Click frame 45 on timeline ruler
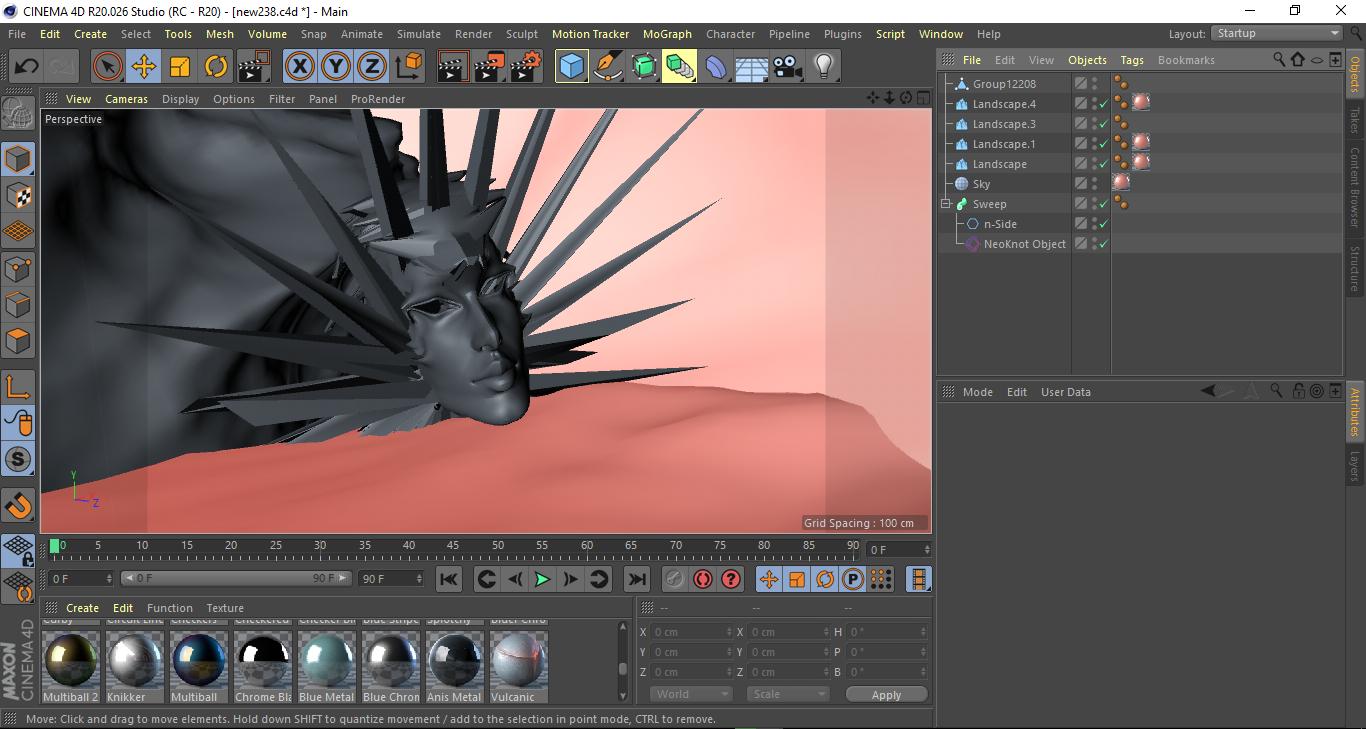1366x729 pixels. click(453, 546)
